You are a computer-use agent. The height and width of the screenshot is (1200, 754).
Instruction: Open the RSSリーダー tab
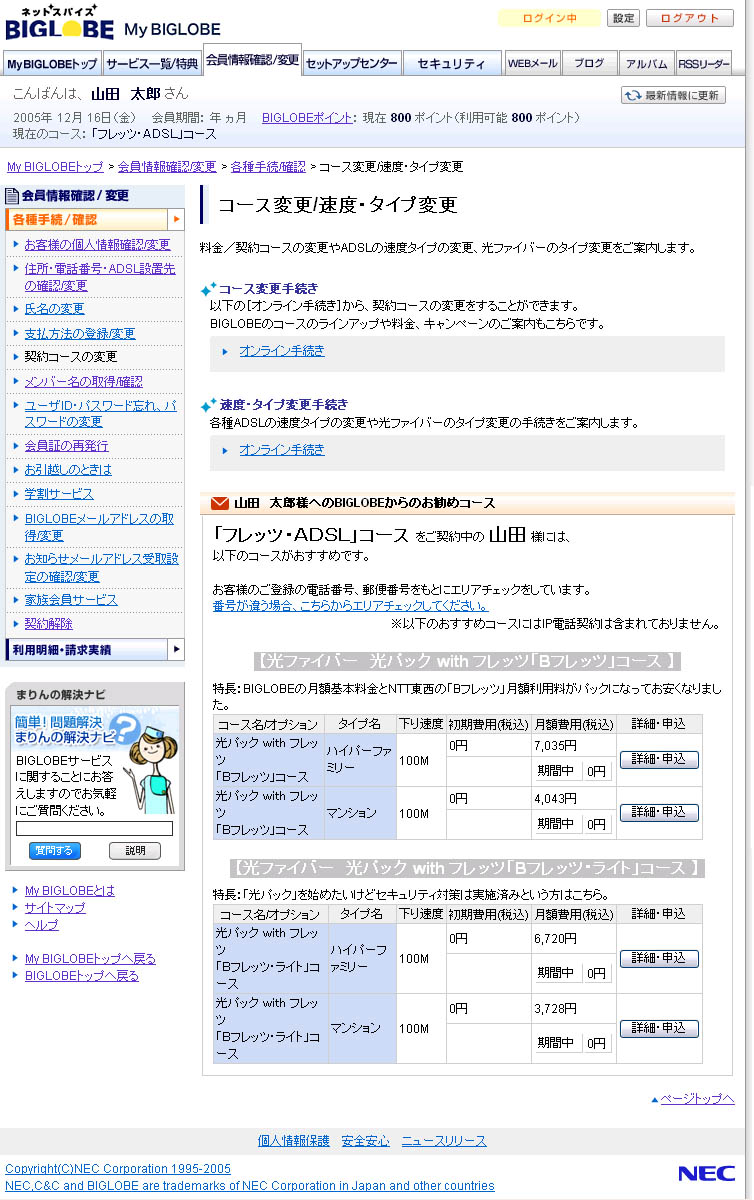pos(704,63)
